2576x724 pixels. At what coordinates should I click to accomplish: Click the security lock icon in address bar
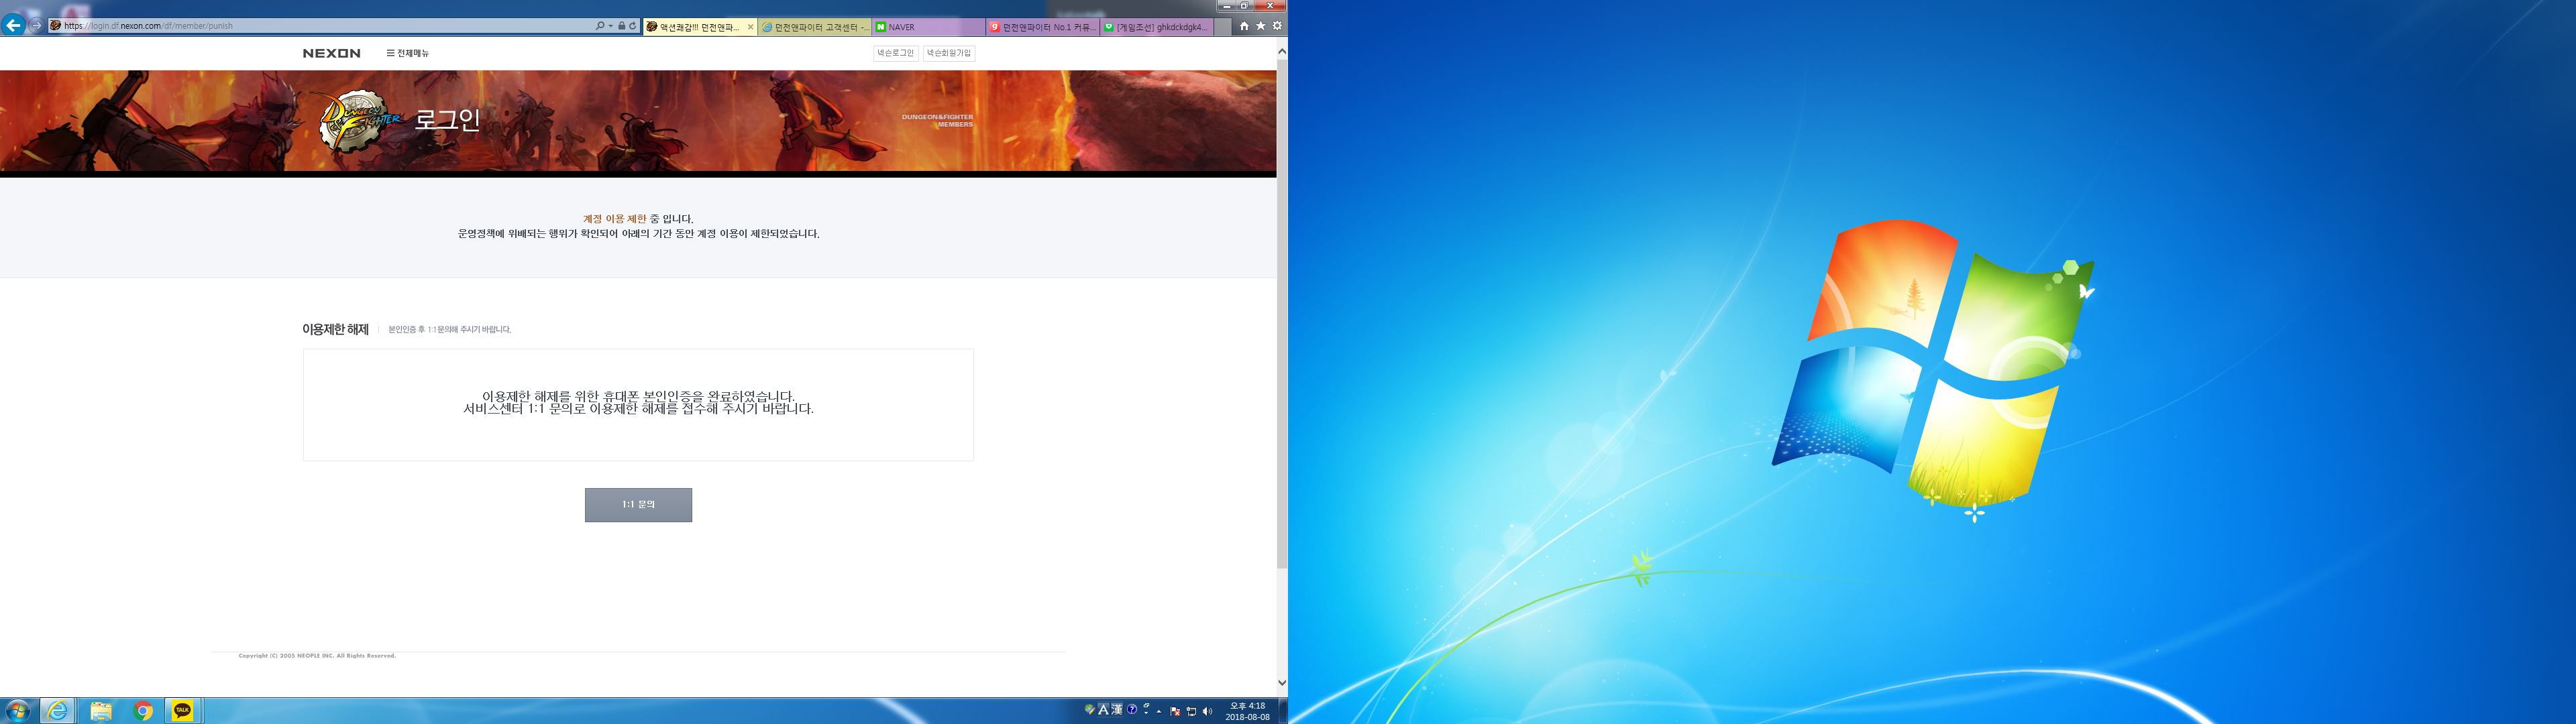point(621,26)
